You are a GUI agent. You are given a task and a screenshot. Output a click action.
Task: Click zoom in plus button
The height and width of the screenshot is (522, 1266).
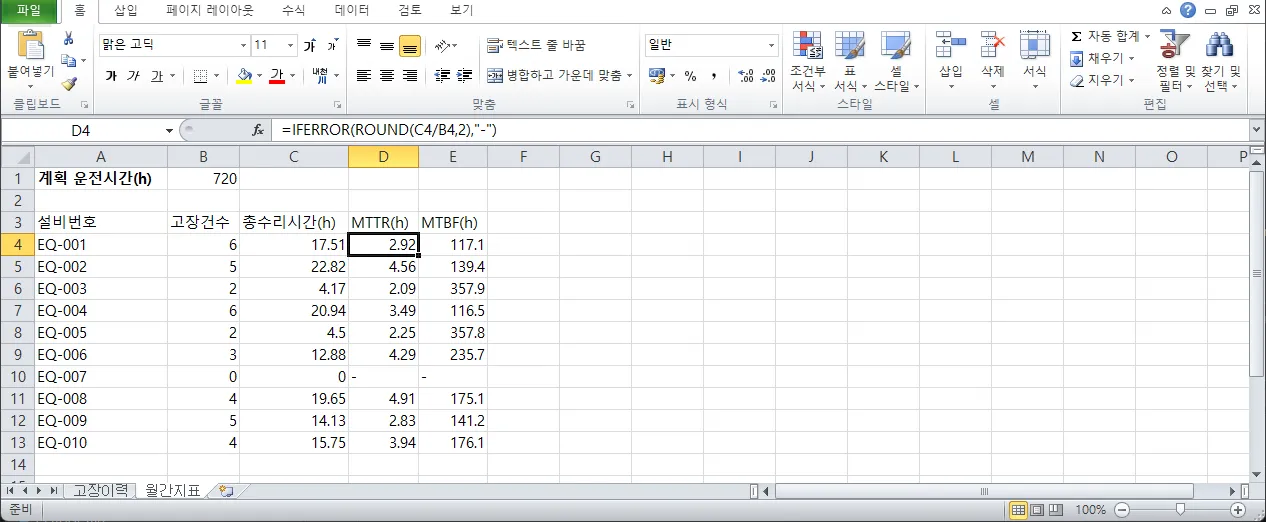(x=1238, y=510)
